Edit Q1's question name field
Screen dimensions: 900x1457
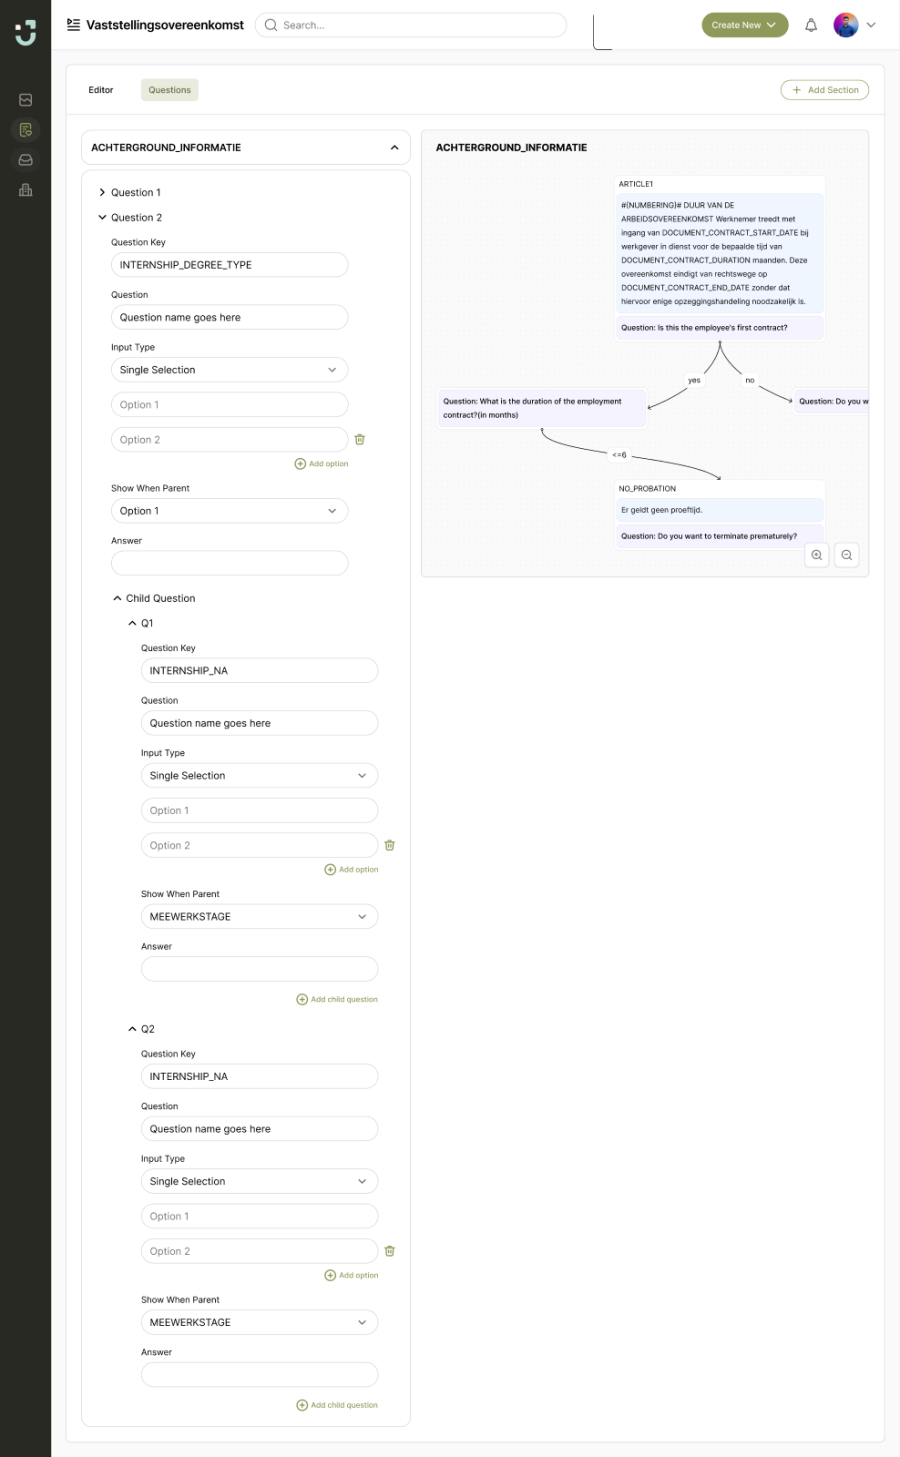pos(260,723)
